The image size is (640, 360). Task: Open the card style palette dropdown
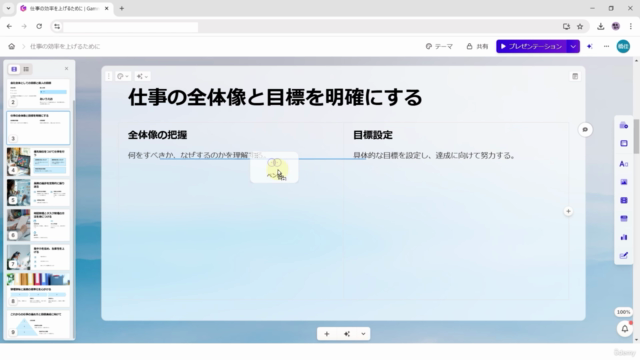click(123, 76)
